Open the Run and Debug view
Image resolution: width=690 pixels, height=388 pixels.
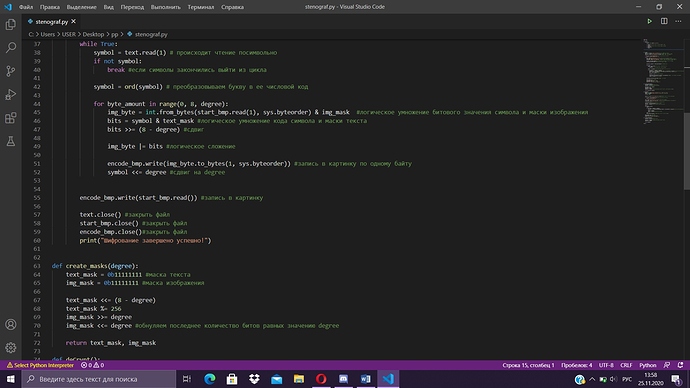pos(11,94)
